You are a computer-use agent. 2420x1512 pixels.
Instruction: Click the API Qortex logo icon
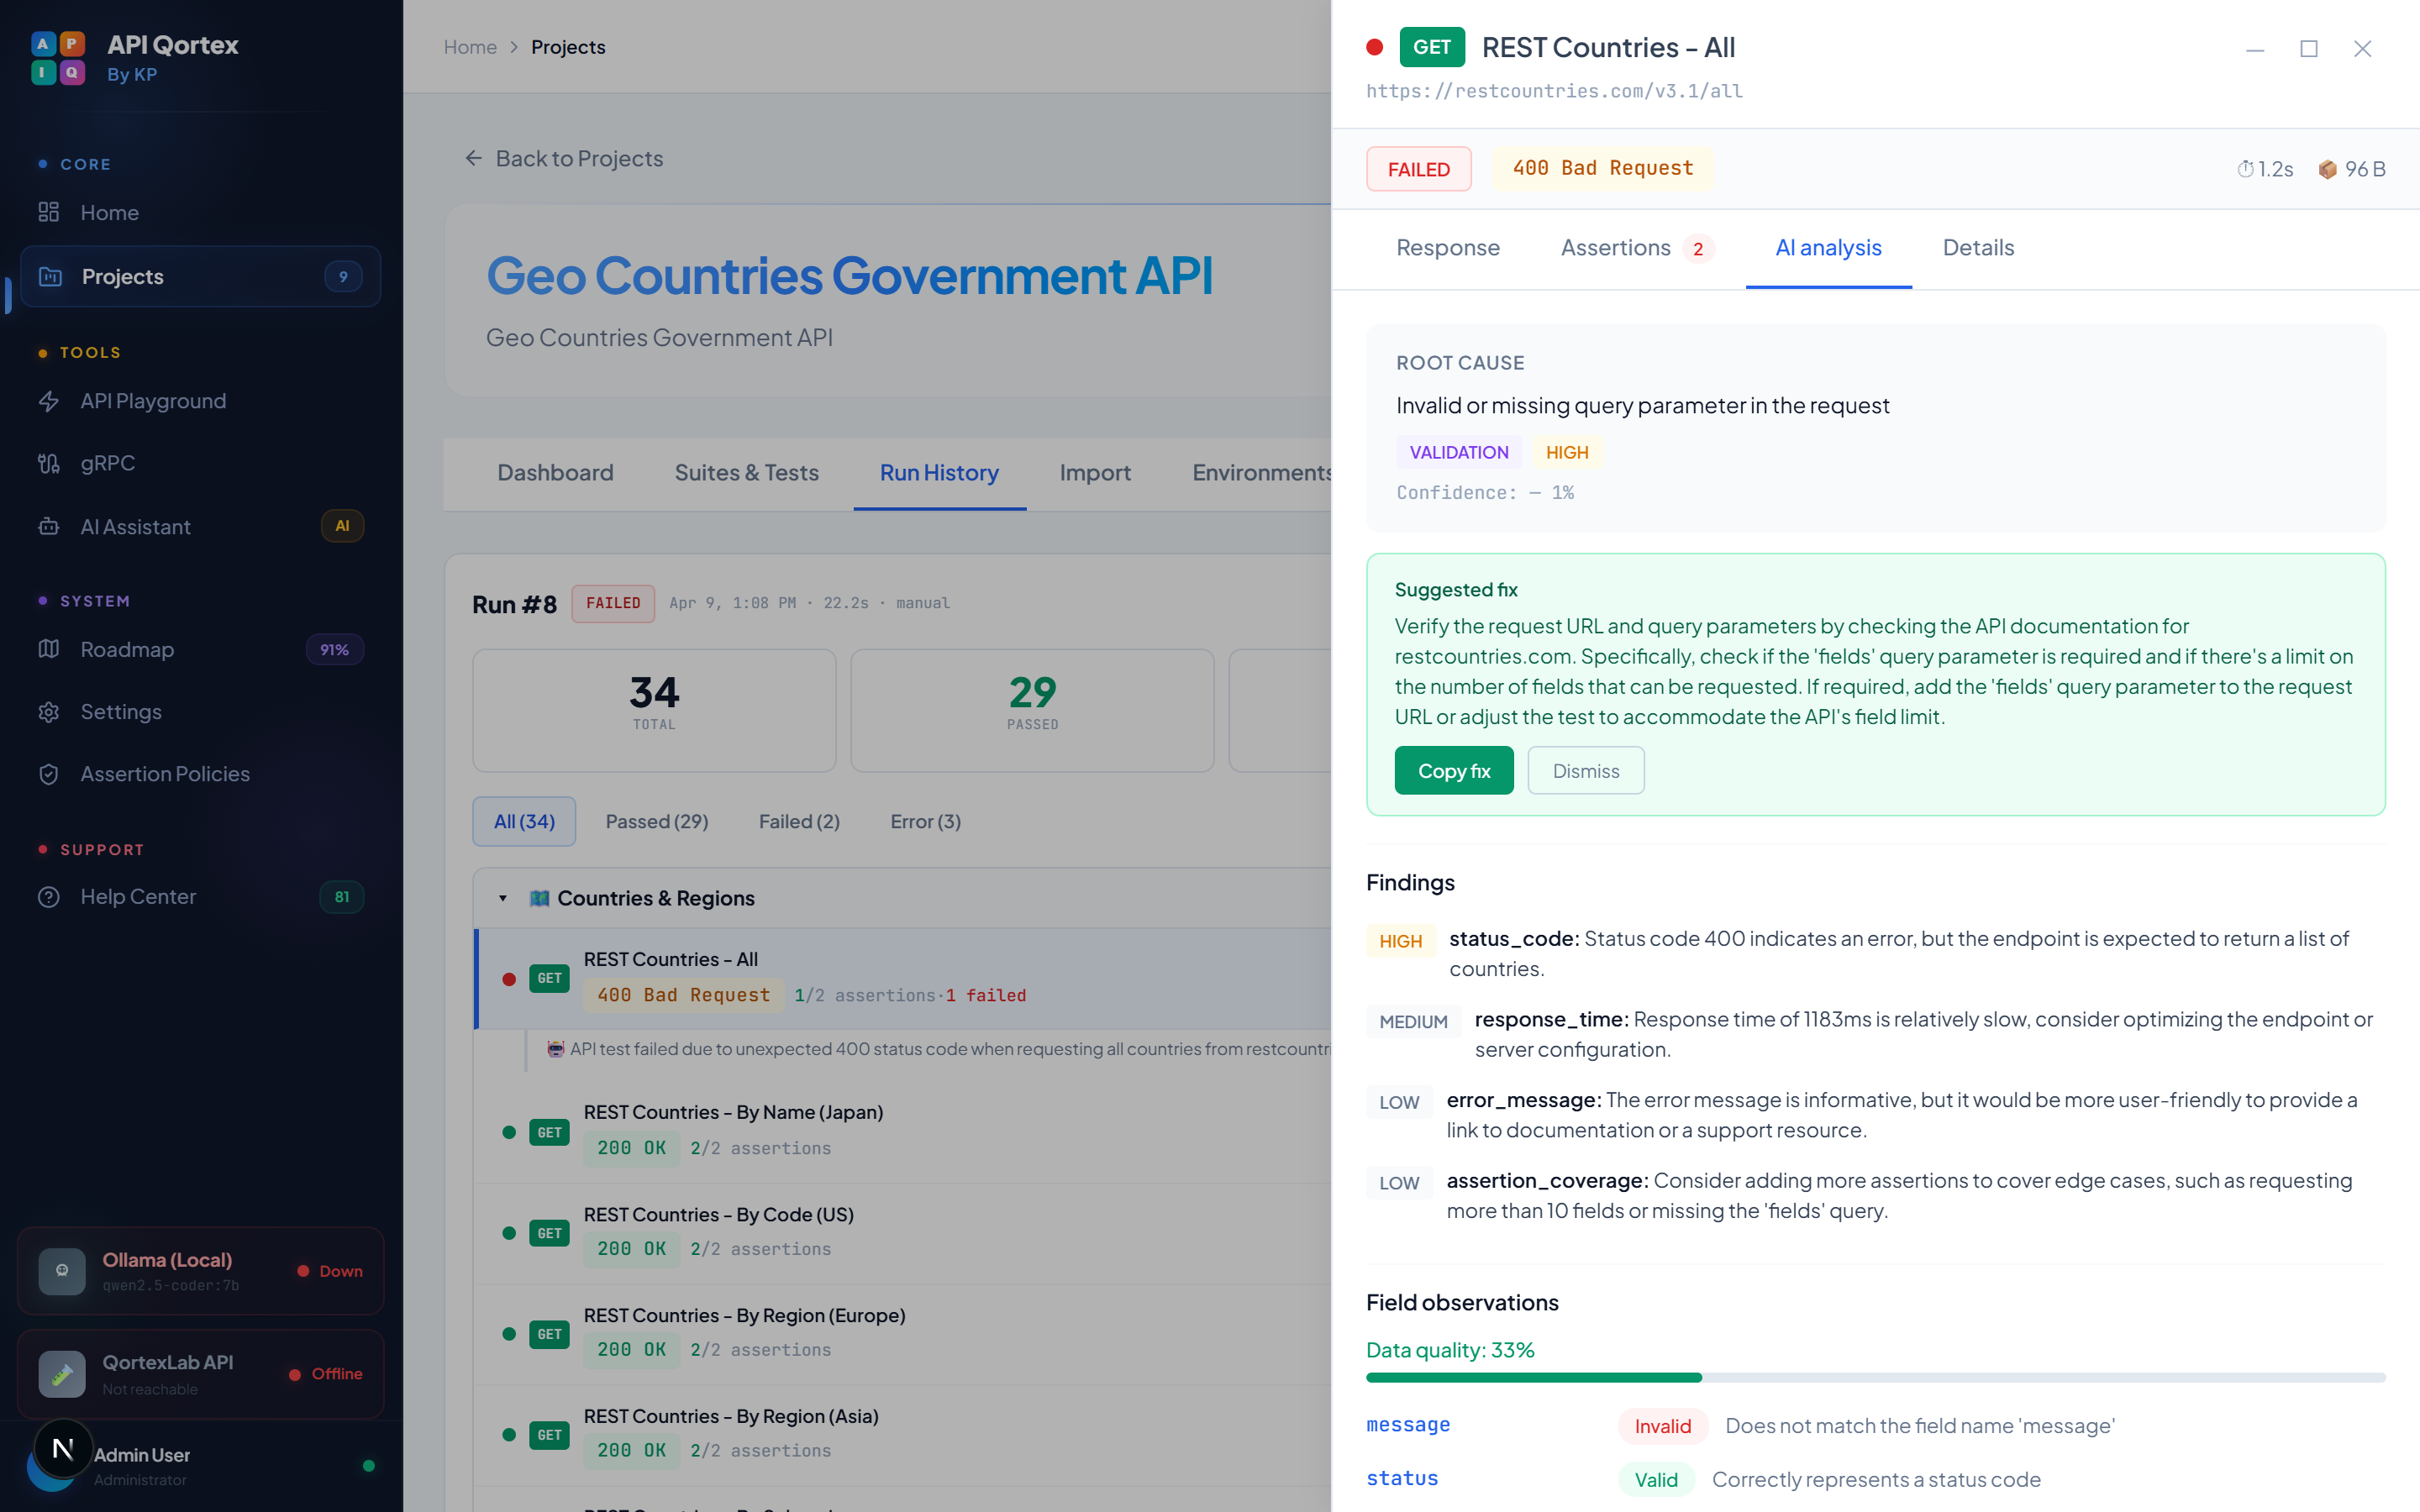[x=58, y=58]
